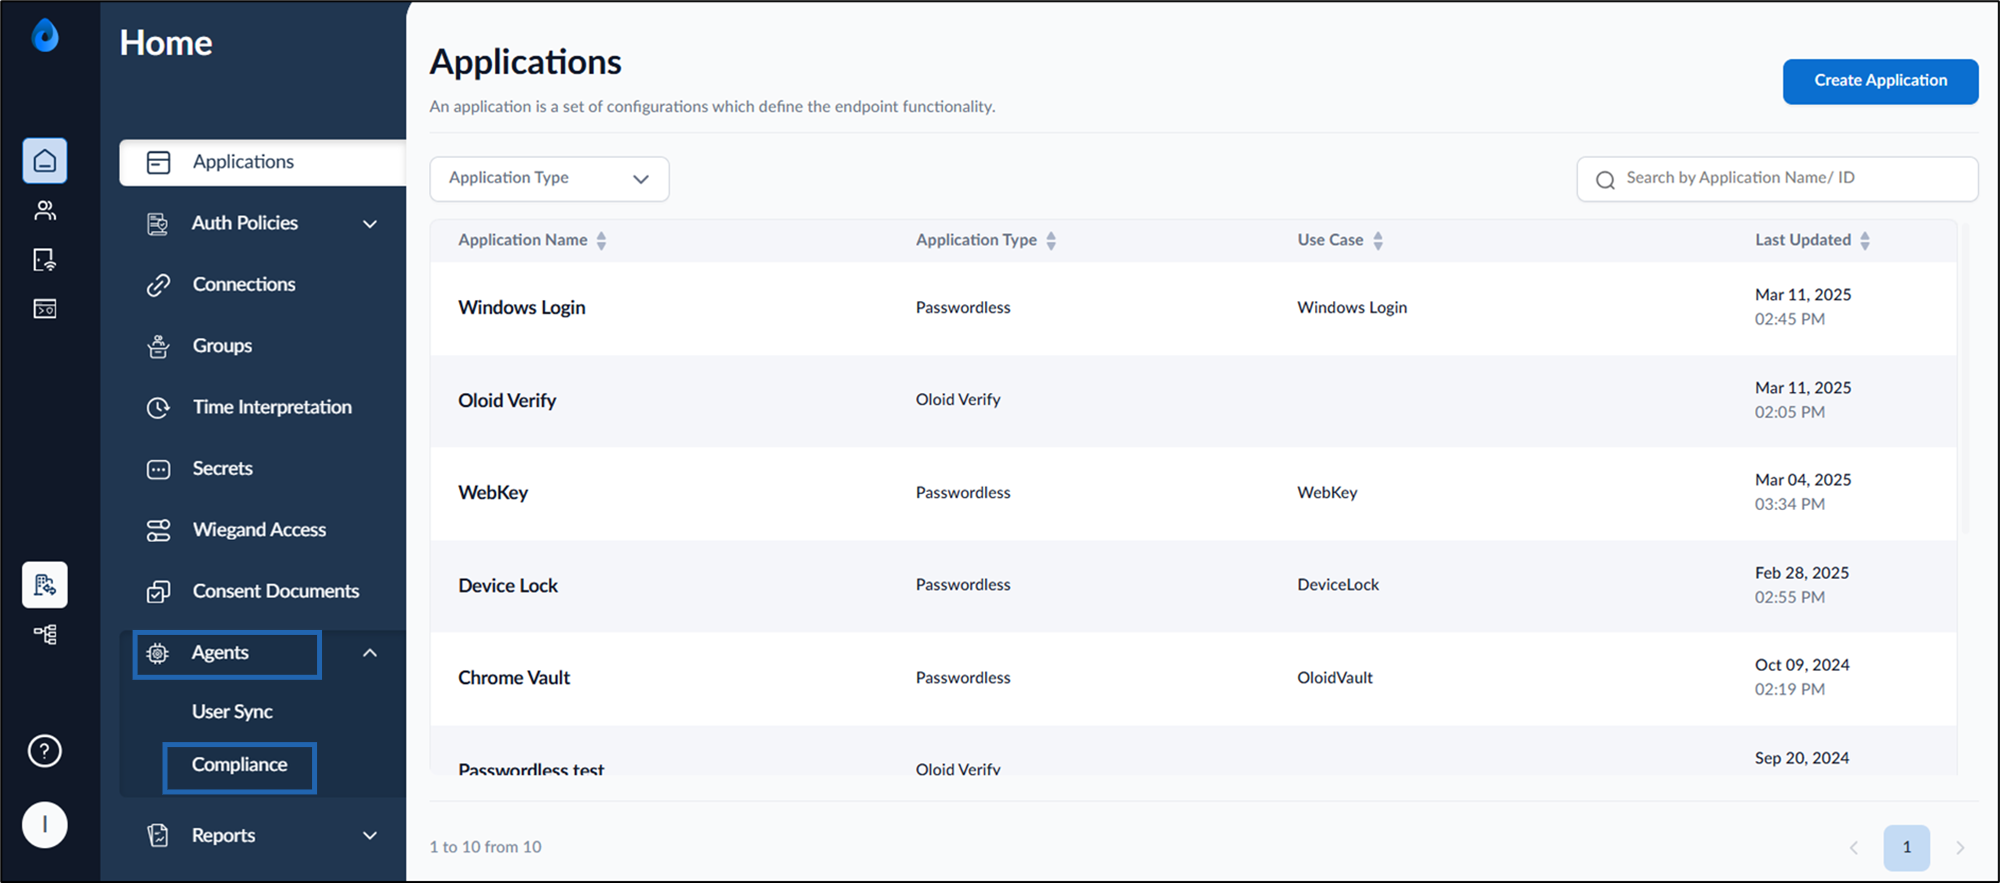Expand the Auth Policies submenu chevron
Viewport: 2000px width, 883px height.
(370, 224)
